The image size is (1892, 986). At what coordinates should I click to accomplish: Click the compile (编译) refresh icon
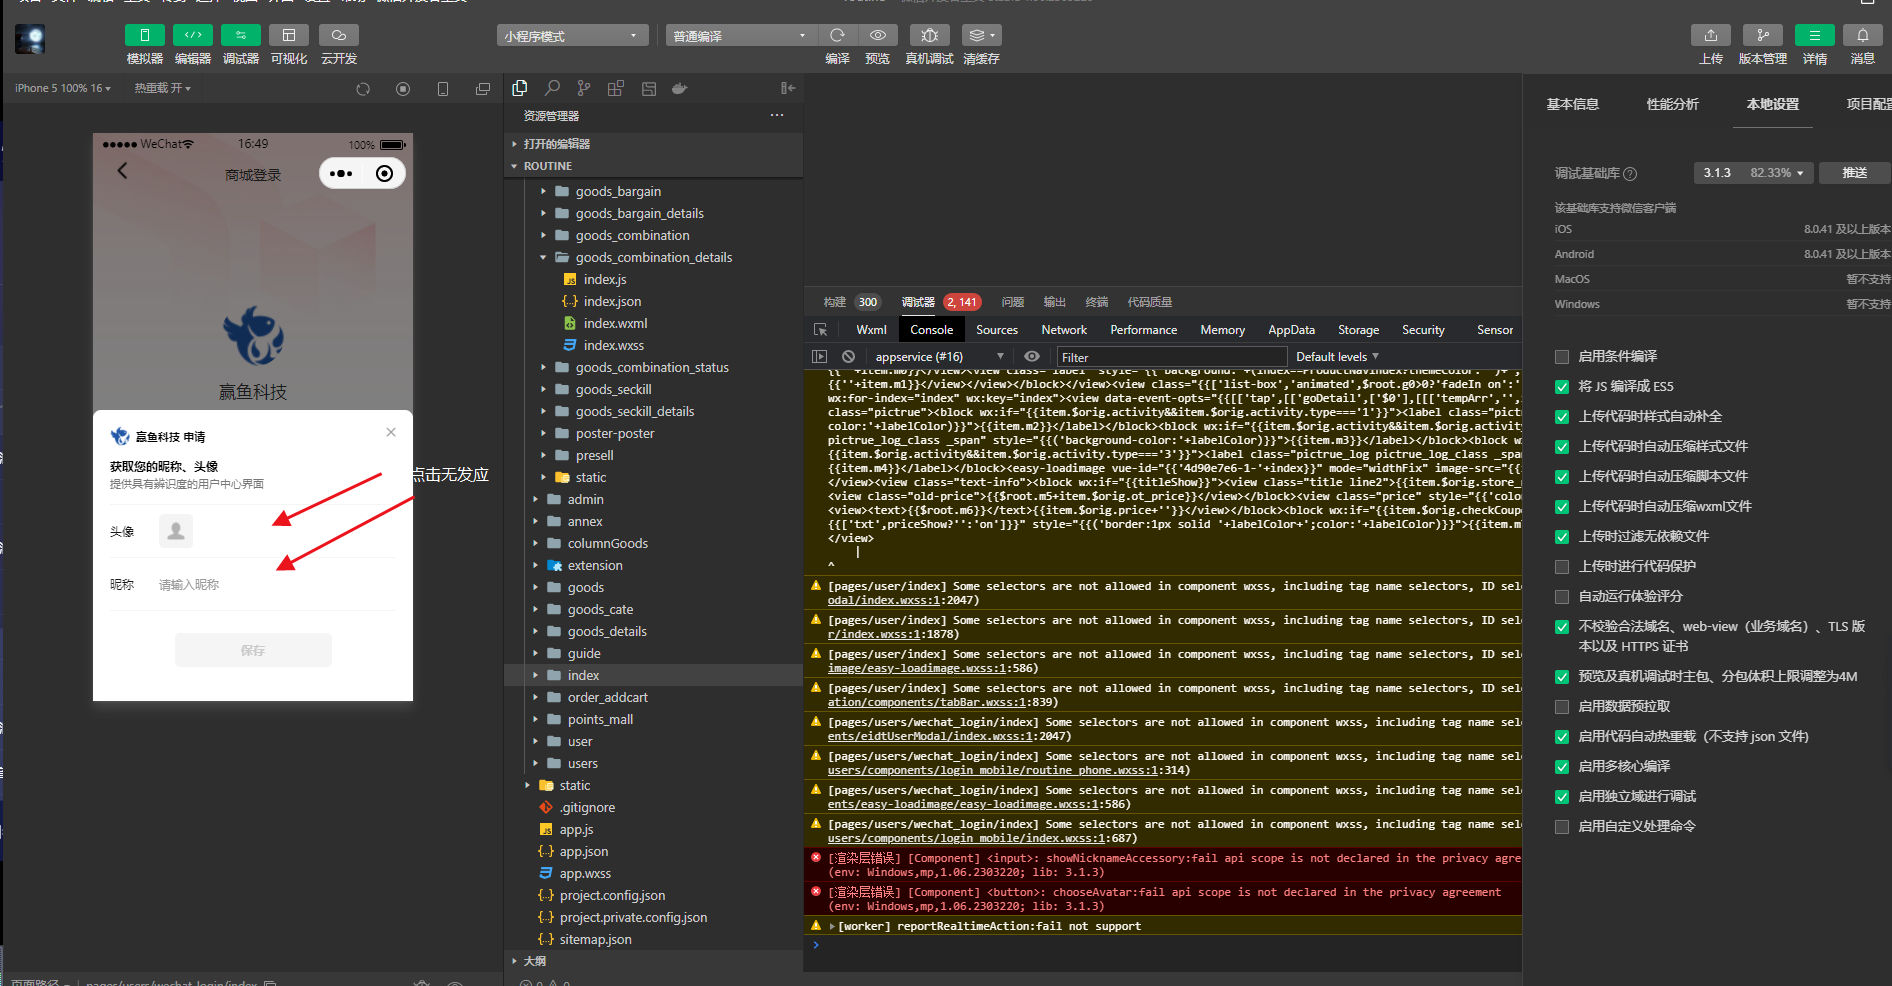[838, 35]
